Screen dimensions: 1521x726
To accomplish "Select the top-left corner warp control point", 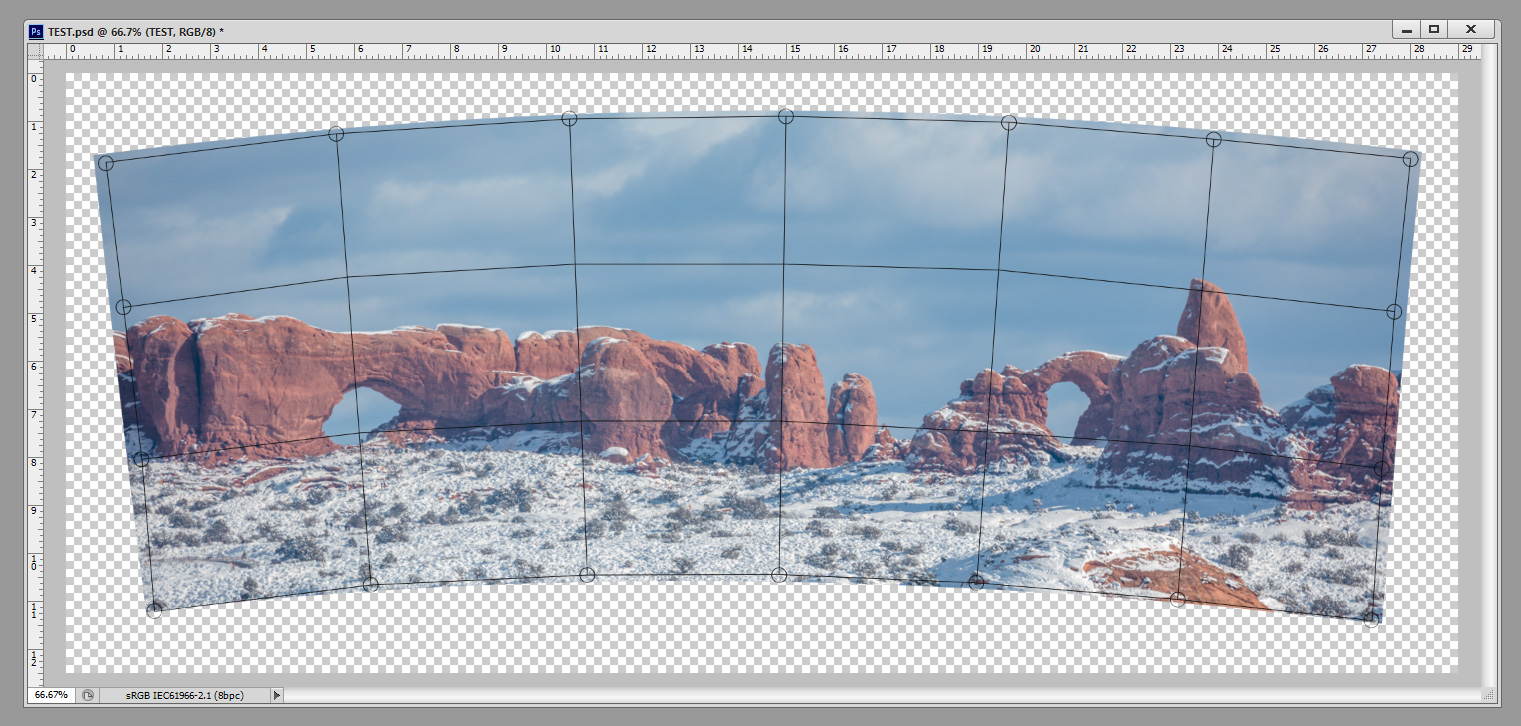I will (106, 163).
